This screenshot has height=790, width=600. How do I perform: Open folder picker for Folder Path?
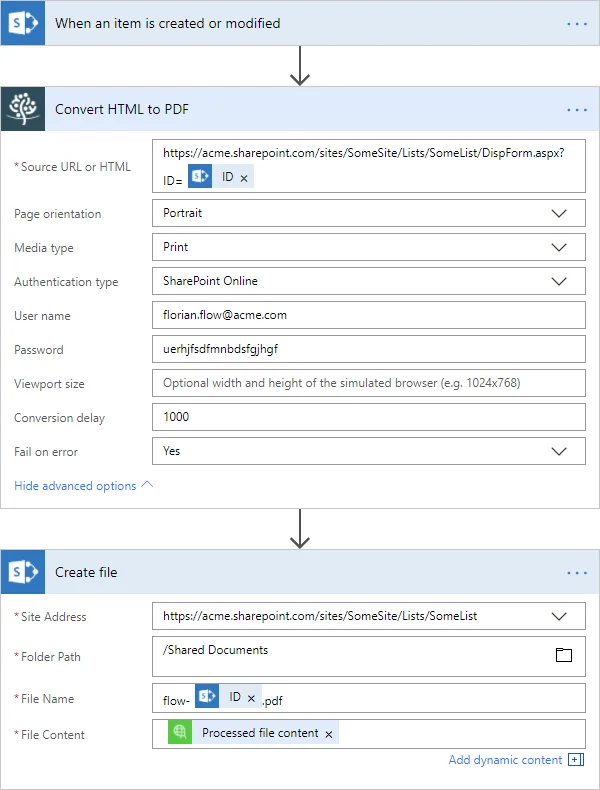pos(564,654)
